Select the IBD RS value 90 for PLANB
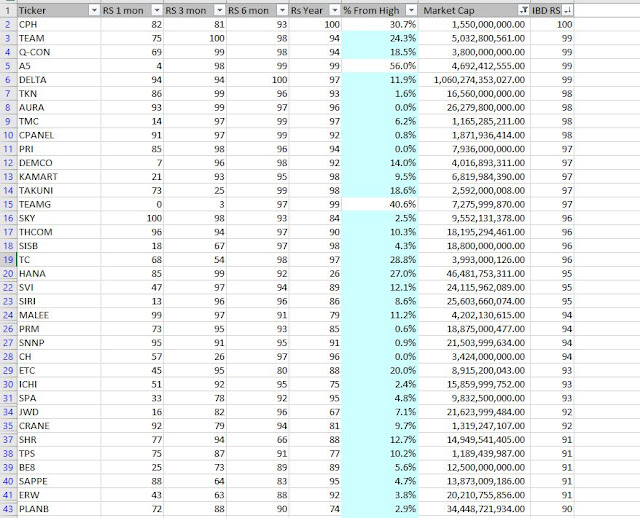This screenshot has width=640, height=518. pyautogui.click(x=552, y=509)
